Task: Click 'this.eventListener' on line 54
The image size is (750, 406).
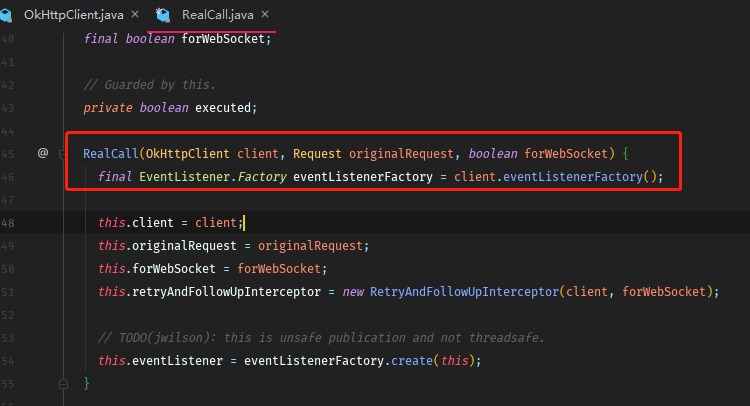Action: click(x=160, y=361)
